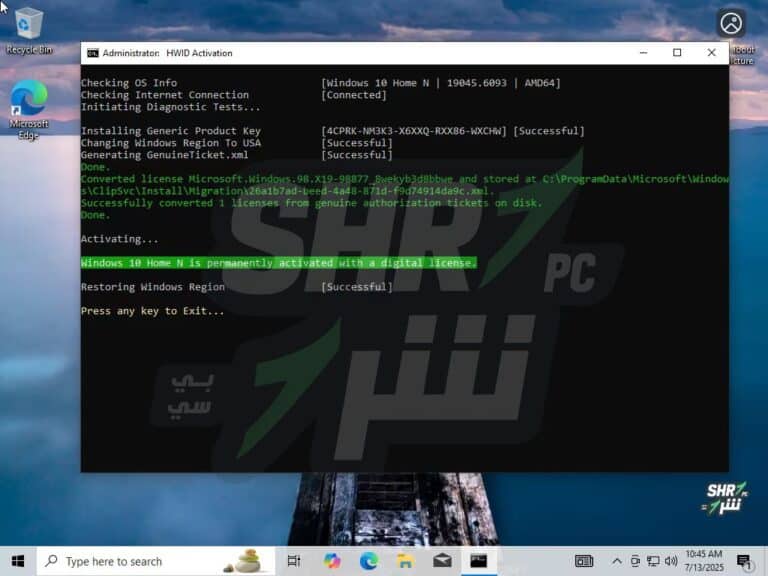Open the Recycle Bin desktop icon

point(28,24)
